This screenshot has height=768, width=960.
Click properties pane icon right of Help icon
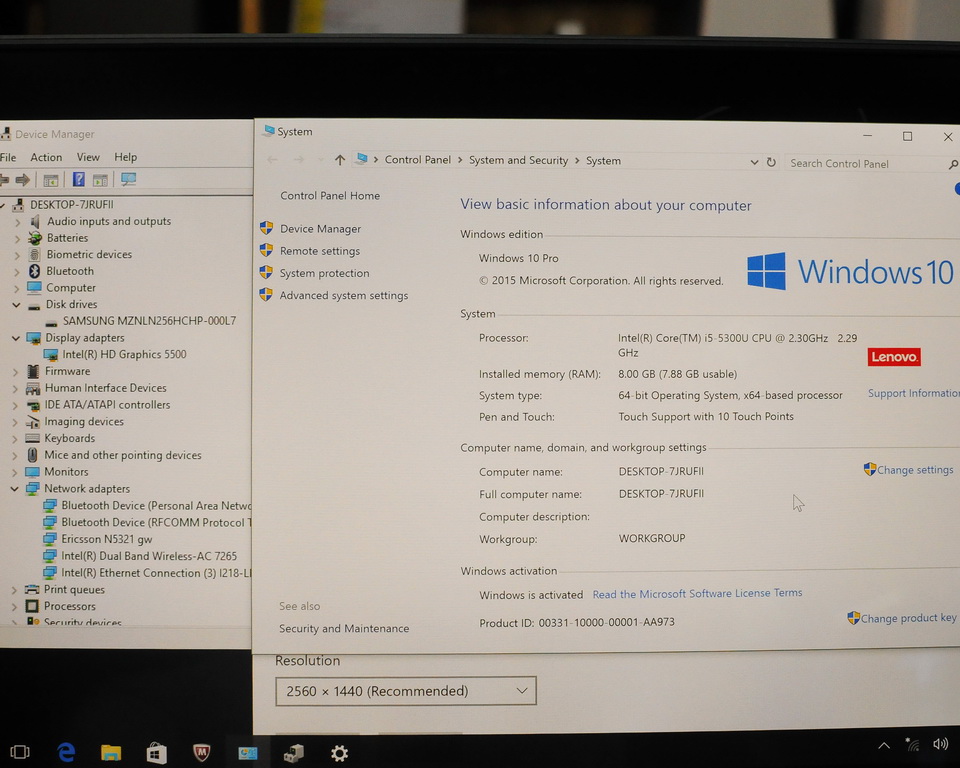(100, 180)
